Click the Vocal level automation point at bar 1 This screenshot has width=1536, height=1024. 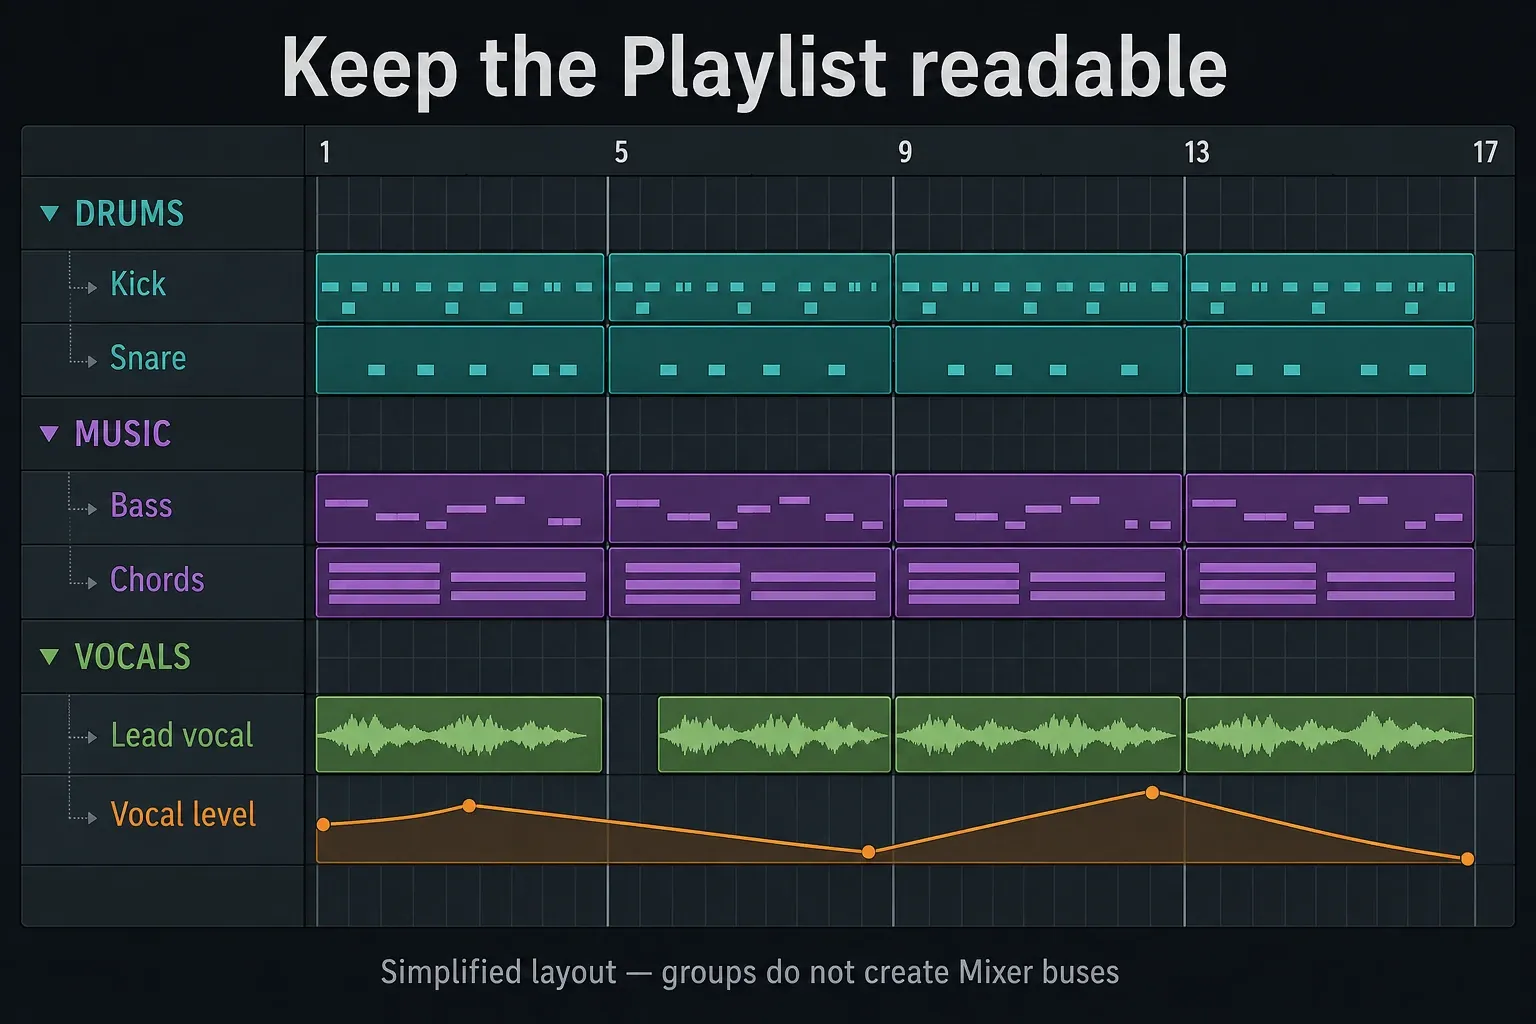323,825
